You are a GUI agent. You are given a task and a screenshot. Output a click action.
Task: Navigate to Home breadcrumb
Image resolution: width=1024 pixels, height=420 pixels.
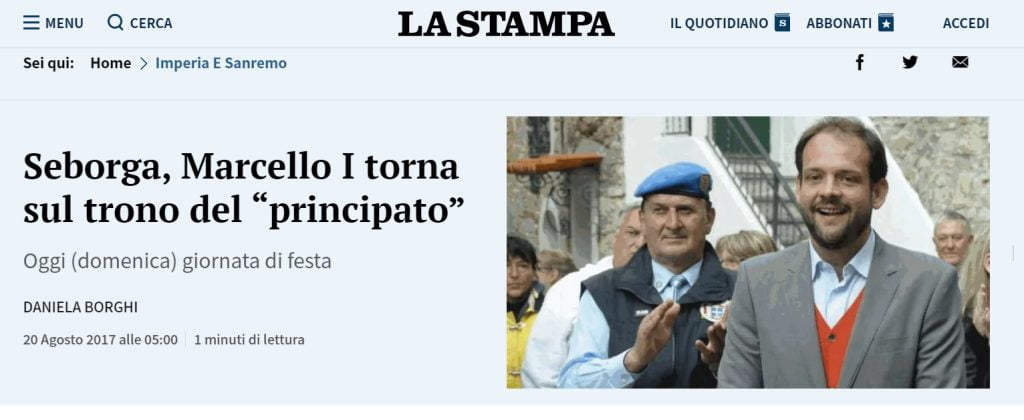pos(110,63)
